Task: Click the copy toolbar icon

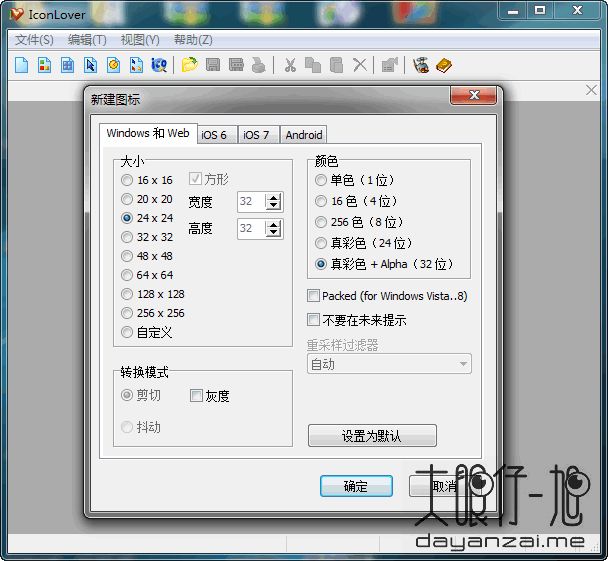Action: click(x=313, y=65)
